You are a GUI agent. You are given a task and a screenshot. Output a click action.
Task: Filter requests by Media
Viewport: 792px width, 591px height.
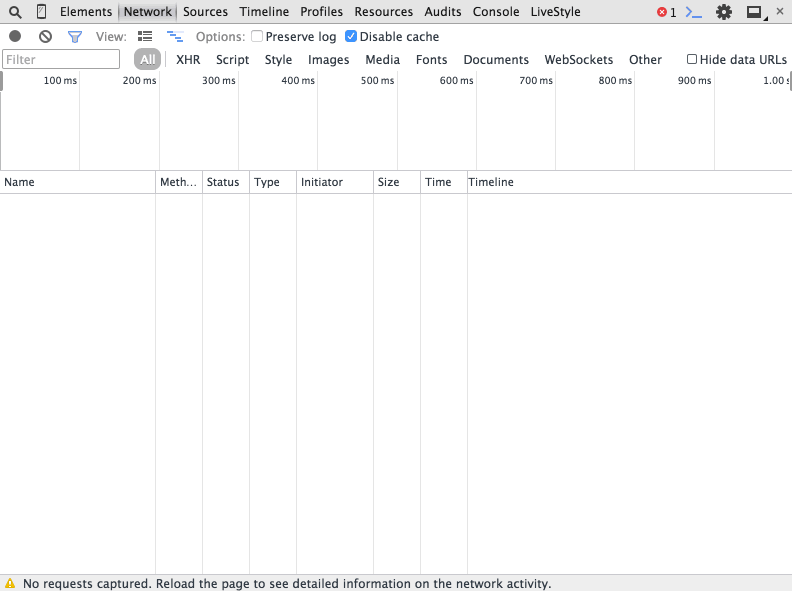pos(382,60)
